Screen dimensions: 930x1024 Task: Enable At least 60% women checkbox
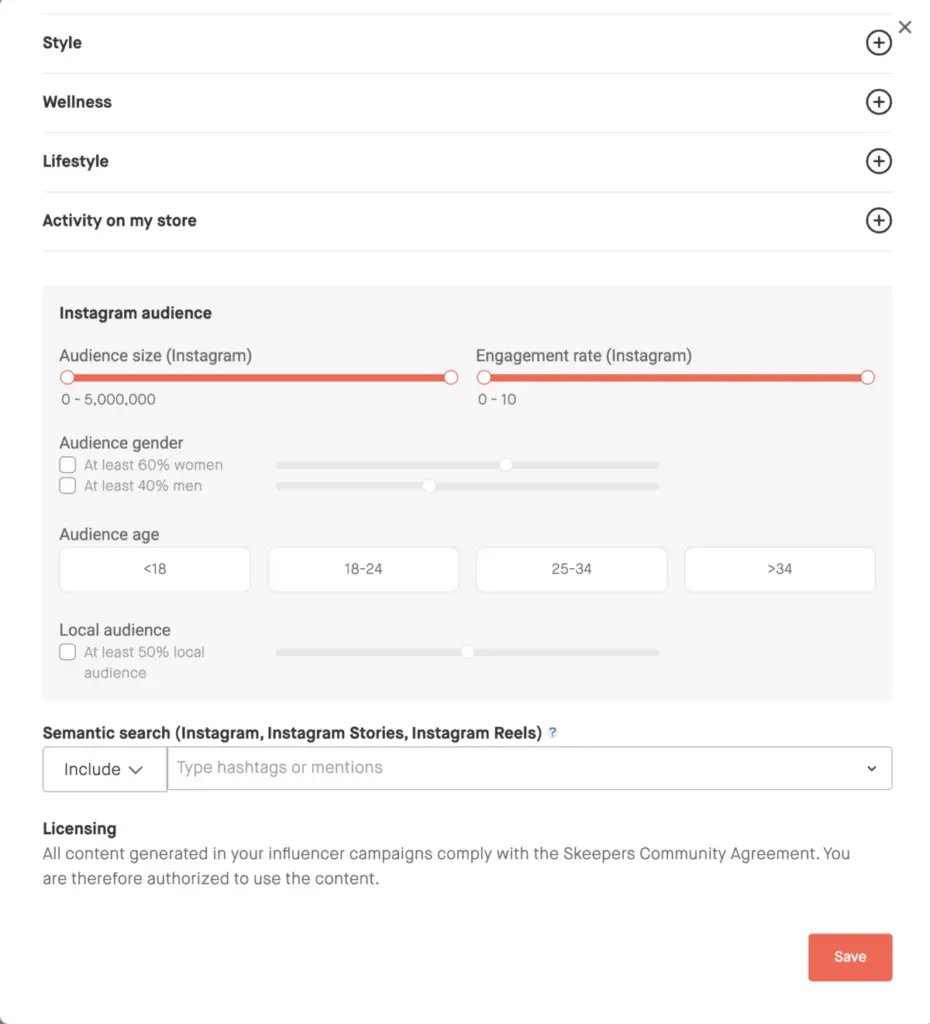point(68,465)
